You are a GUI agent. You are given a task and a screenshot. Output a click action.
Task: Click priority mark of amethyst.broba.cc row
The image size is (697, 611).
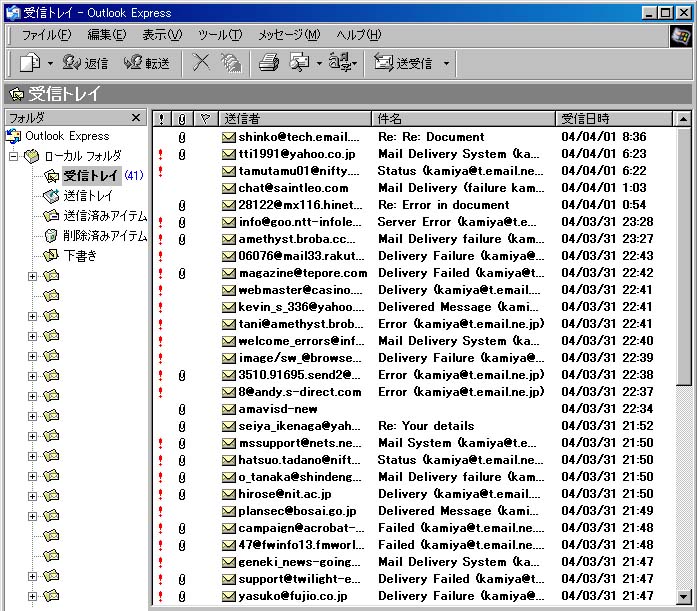click(x=160, y=239)
